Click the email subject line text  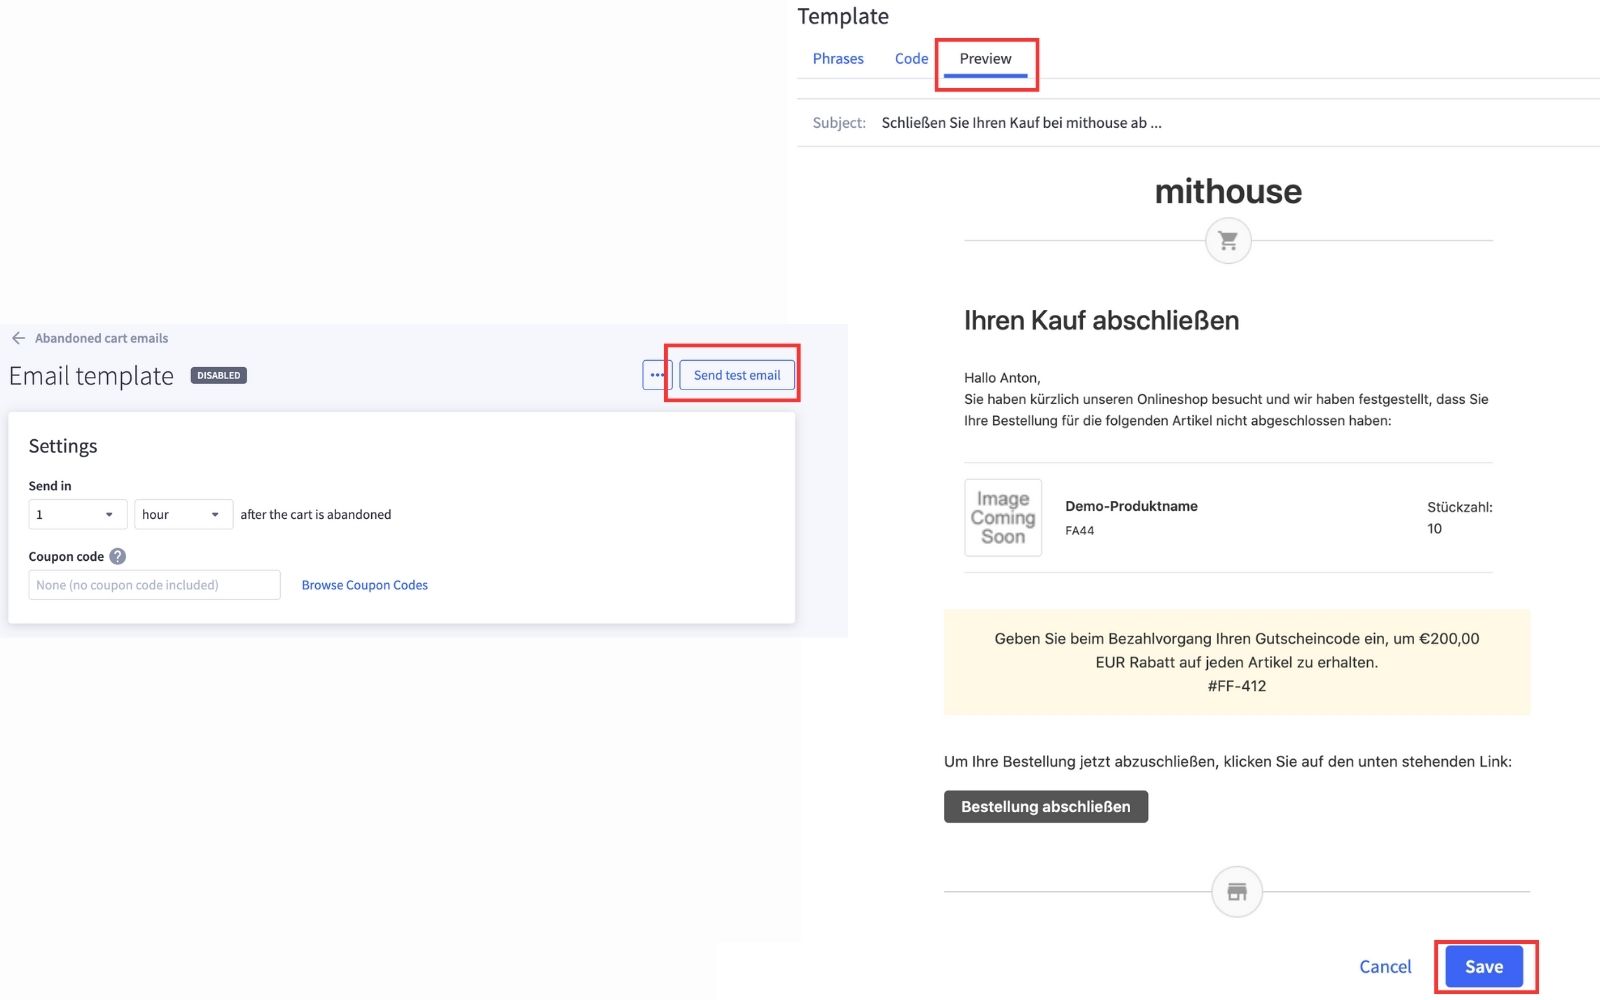tap(1021, 123)
